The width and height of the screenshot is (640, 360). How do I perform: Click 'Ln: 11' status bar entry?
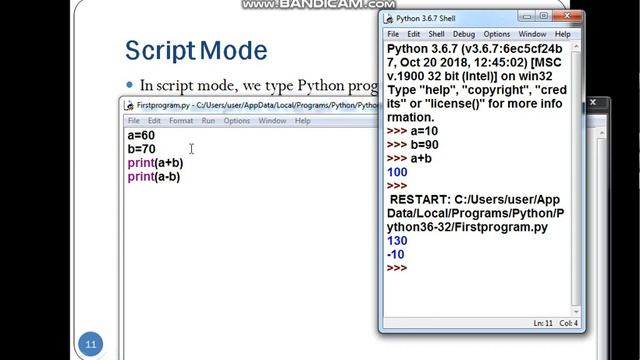[x=543, y=323]
